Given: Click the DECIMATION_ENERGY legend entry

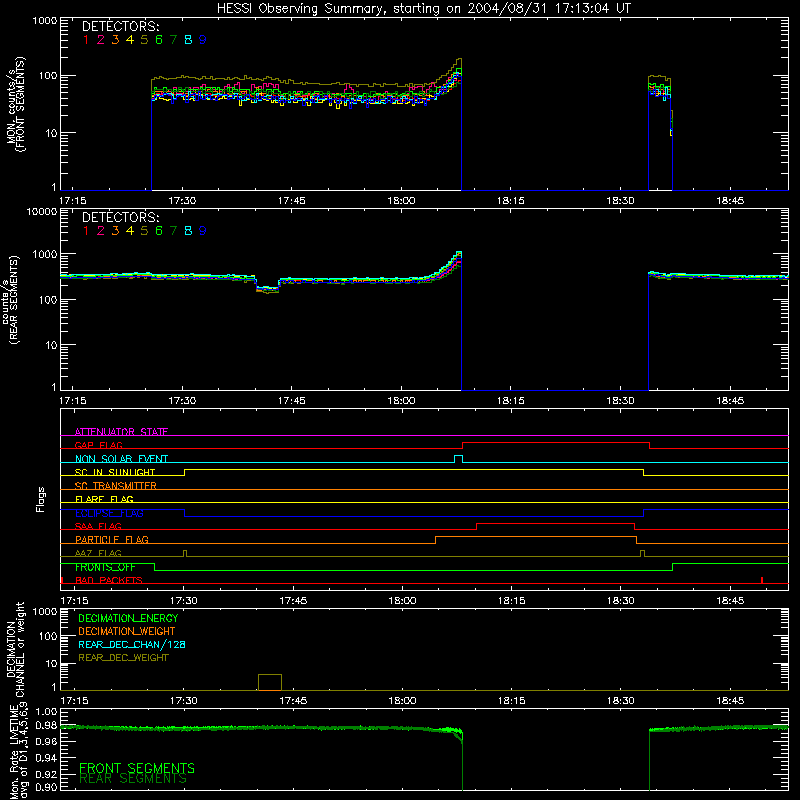Looking at the screenshot, I should (128, 618).
